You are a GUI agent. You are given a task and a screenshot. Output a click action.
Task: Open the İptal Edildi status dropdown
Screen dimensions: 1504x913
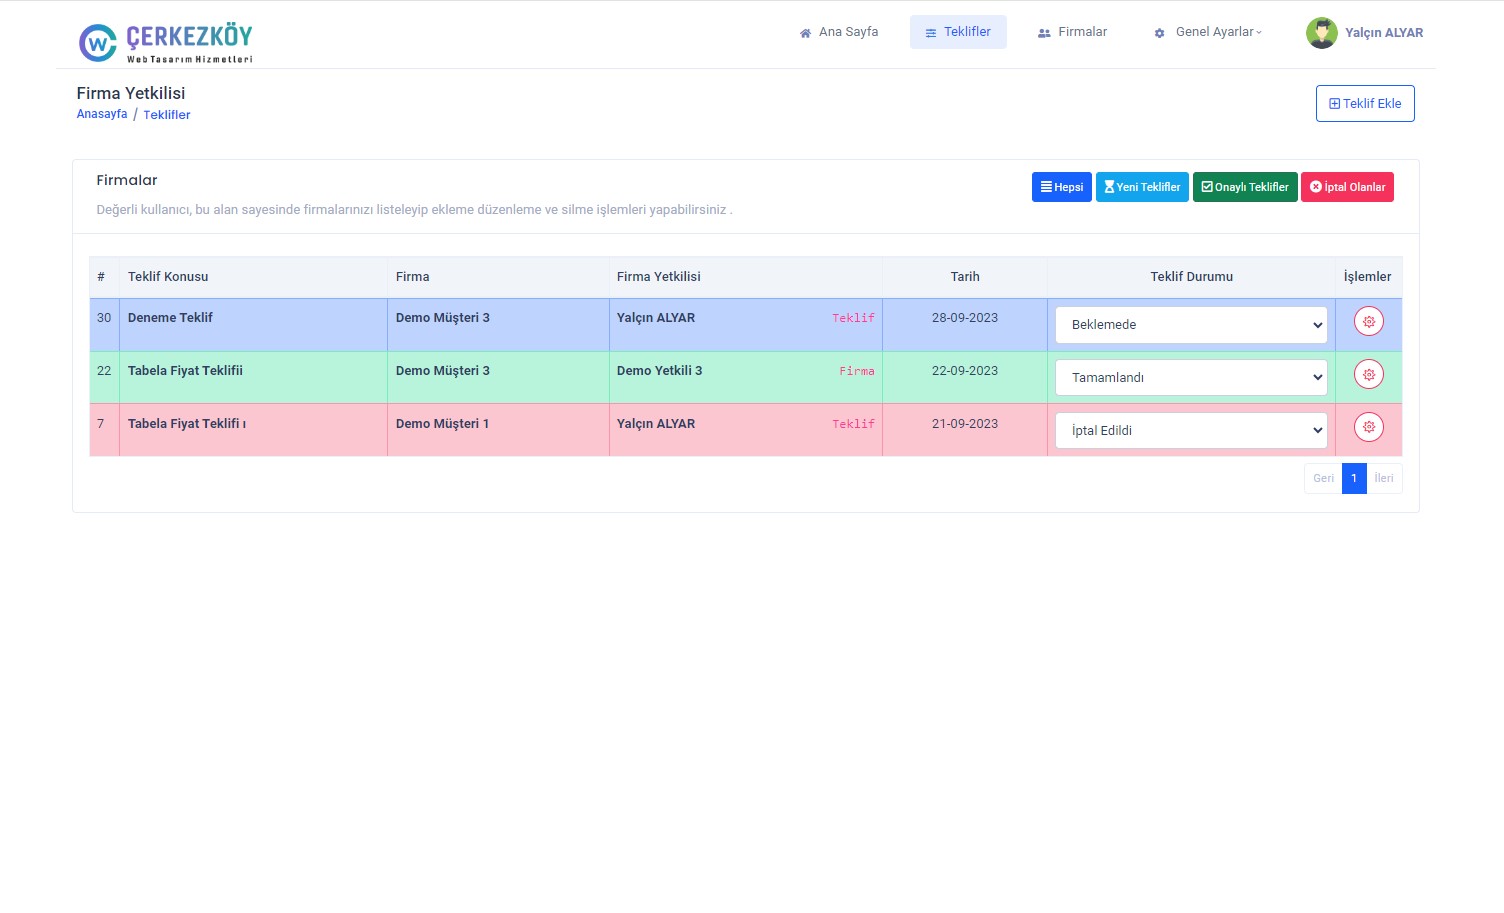1190,431
